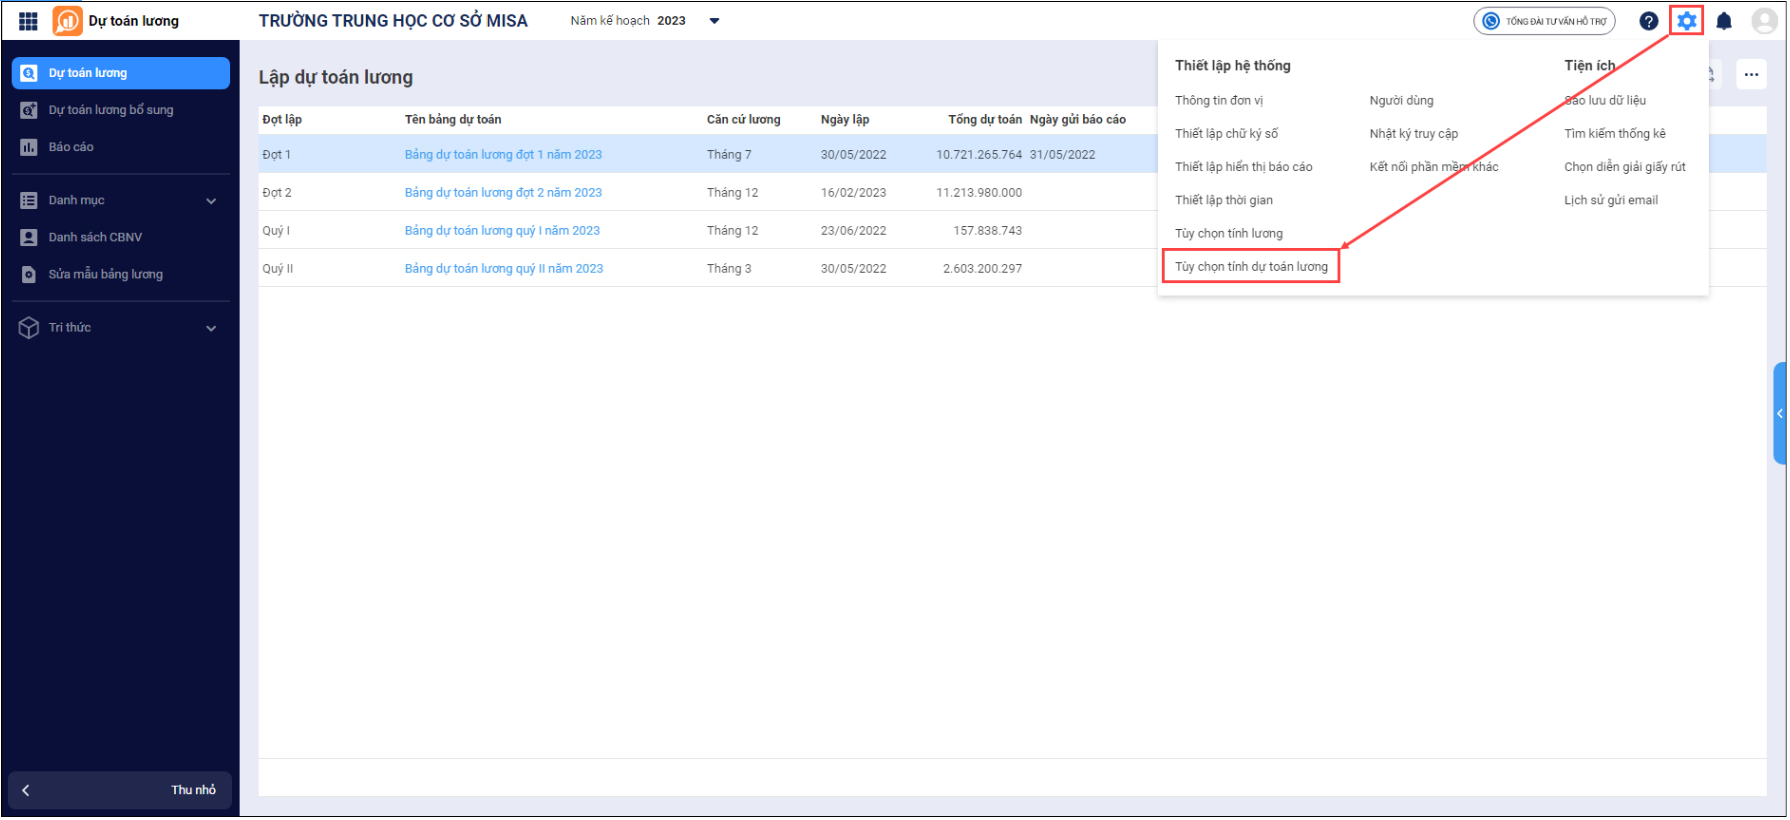Image resolution: width=1790 pixels, height=820 pixels.
Task: Click Tổng đài tư vấn hỗ trợ button
Action: click(1544, 21)
